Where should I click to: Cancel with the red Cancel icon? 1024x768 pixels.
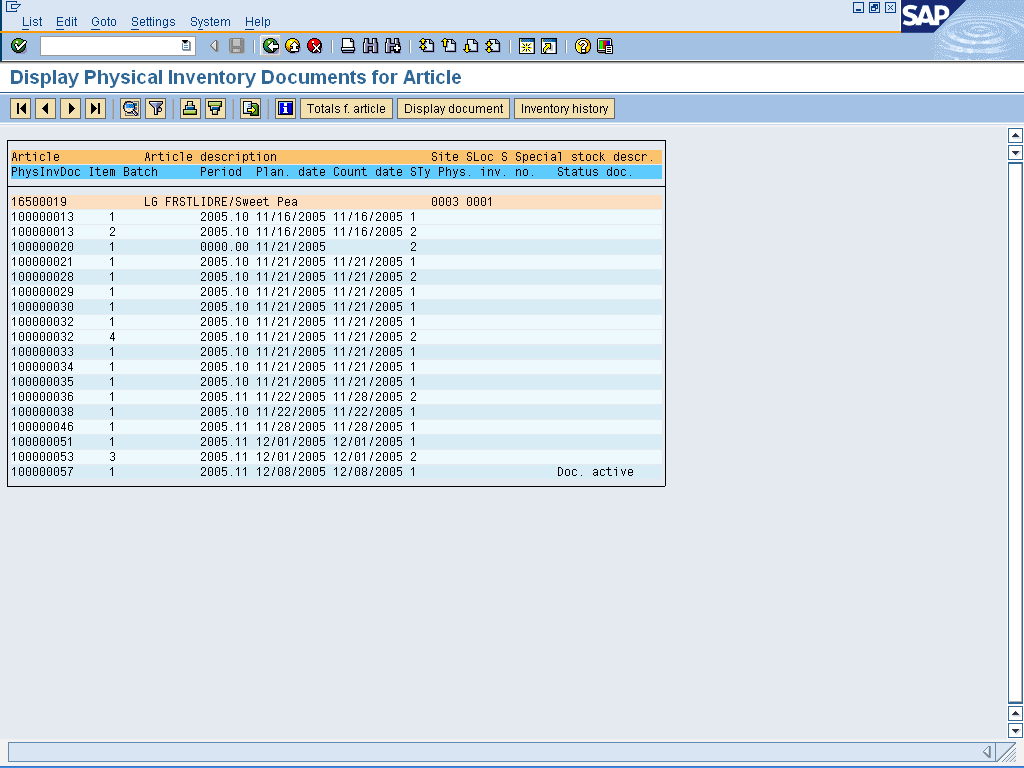click(315, 46)
